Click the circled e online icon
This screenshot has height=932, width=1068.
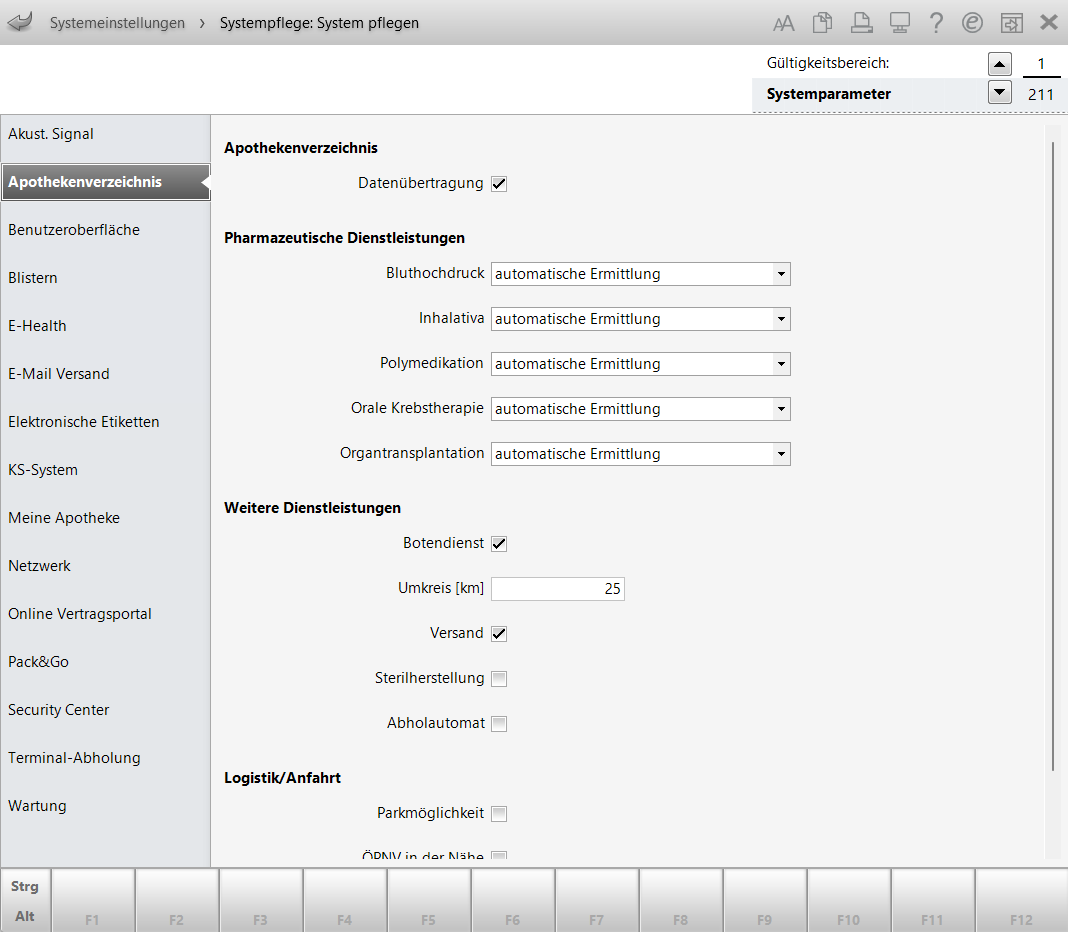(972, 23)
